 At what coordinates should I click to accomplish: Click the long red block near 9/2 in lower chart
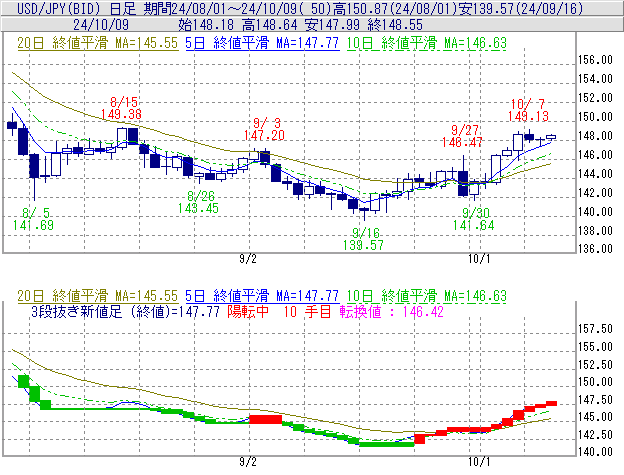pyautogui.click(x=265, y=419)
